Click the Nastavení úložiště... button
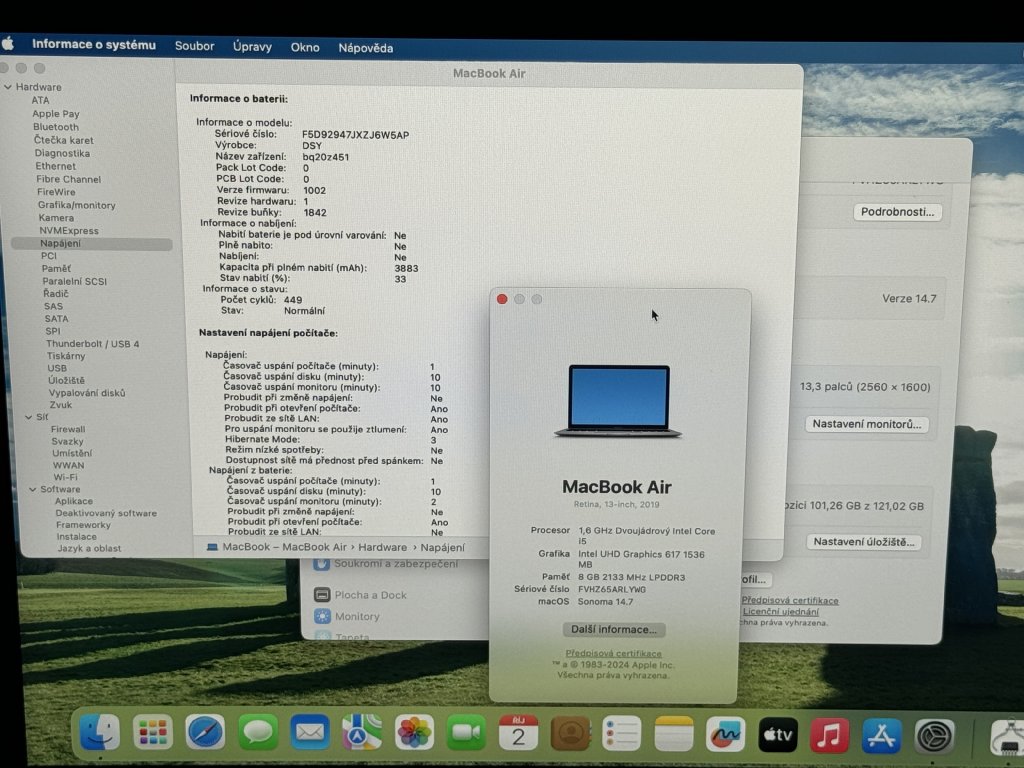This screenshot has height=768, width=1024. point(863,542)
